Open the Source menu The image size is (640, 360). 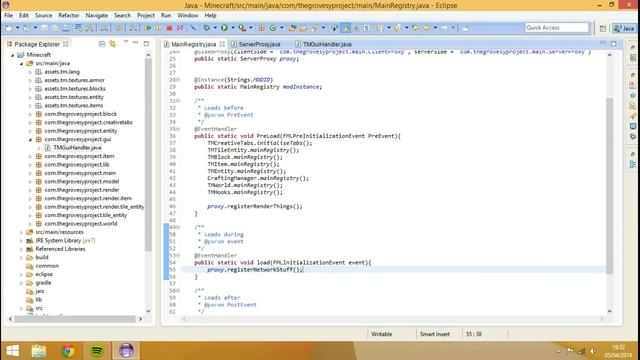43,16
